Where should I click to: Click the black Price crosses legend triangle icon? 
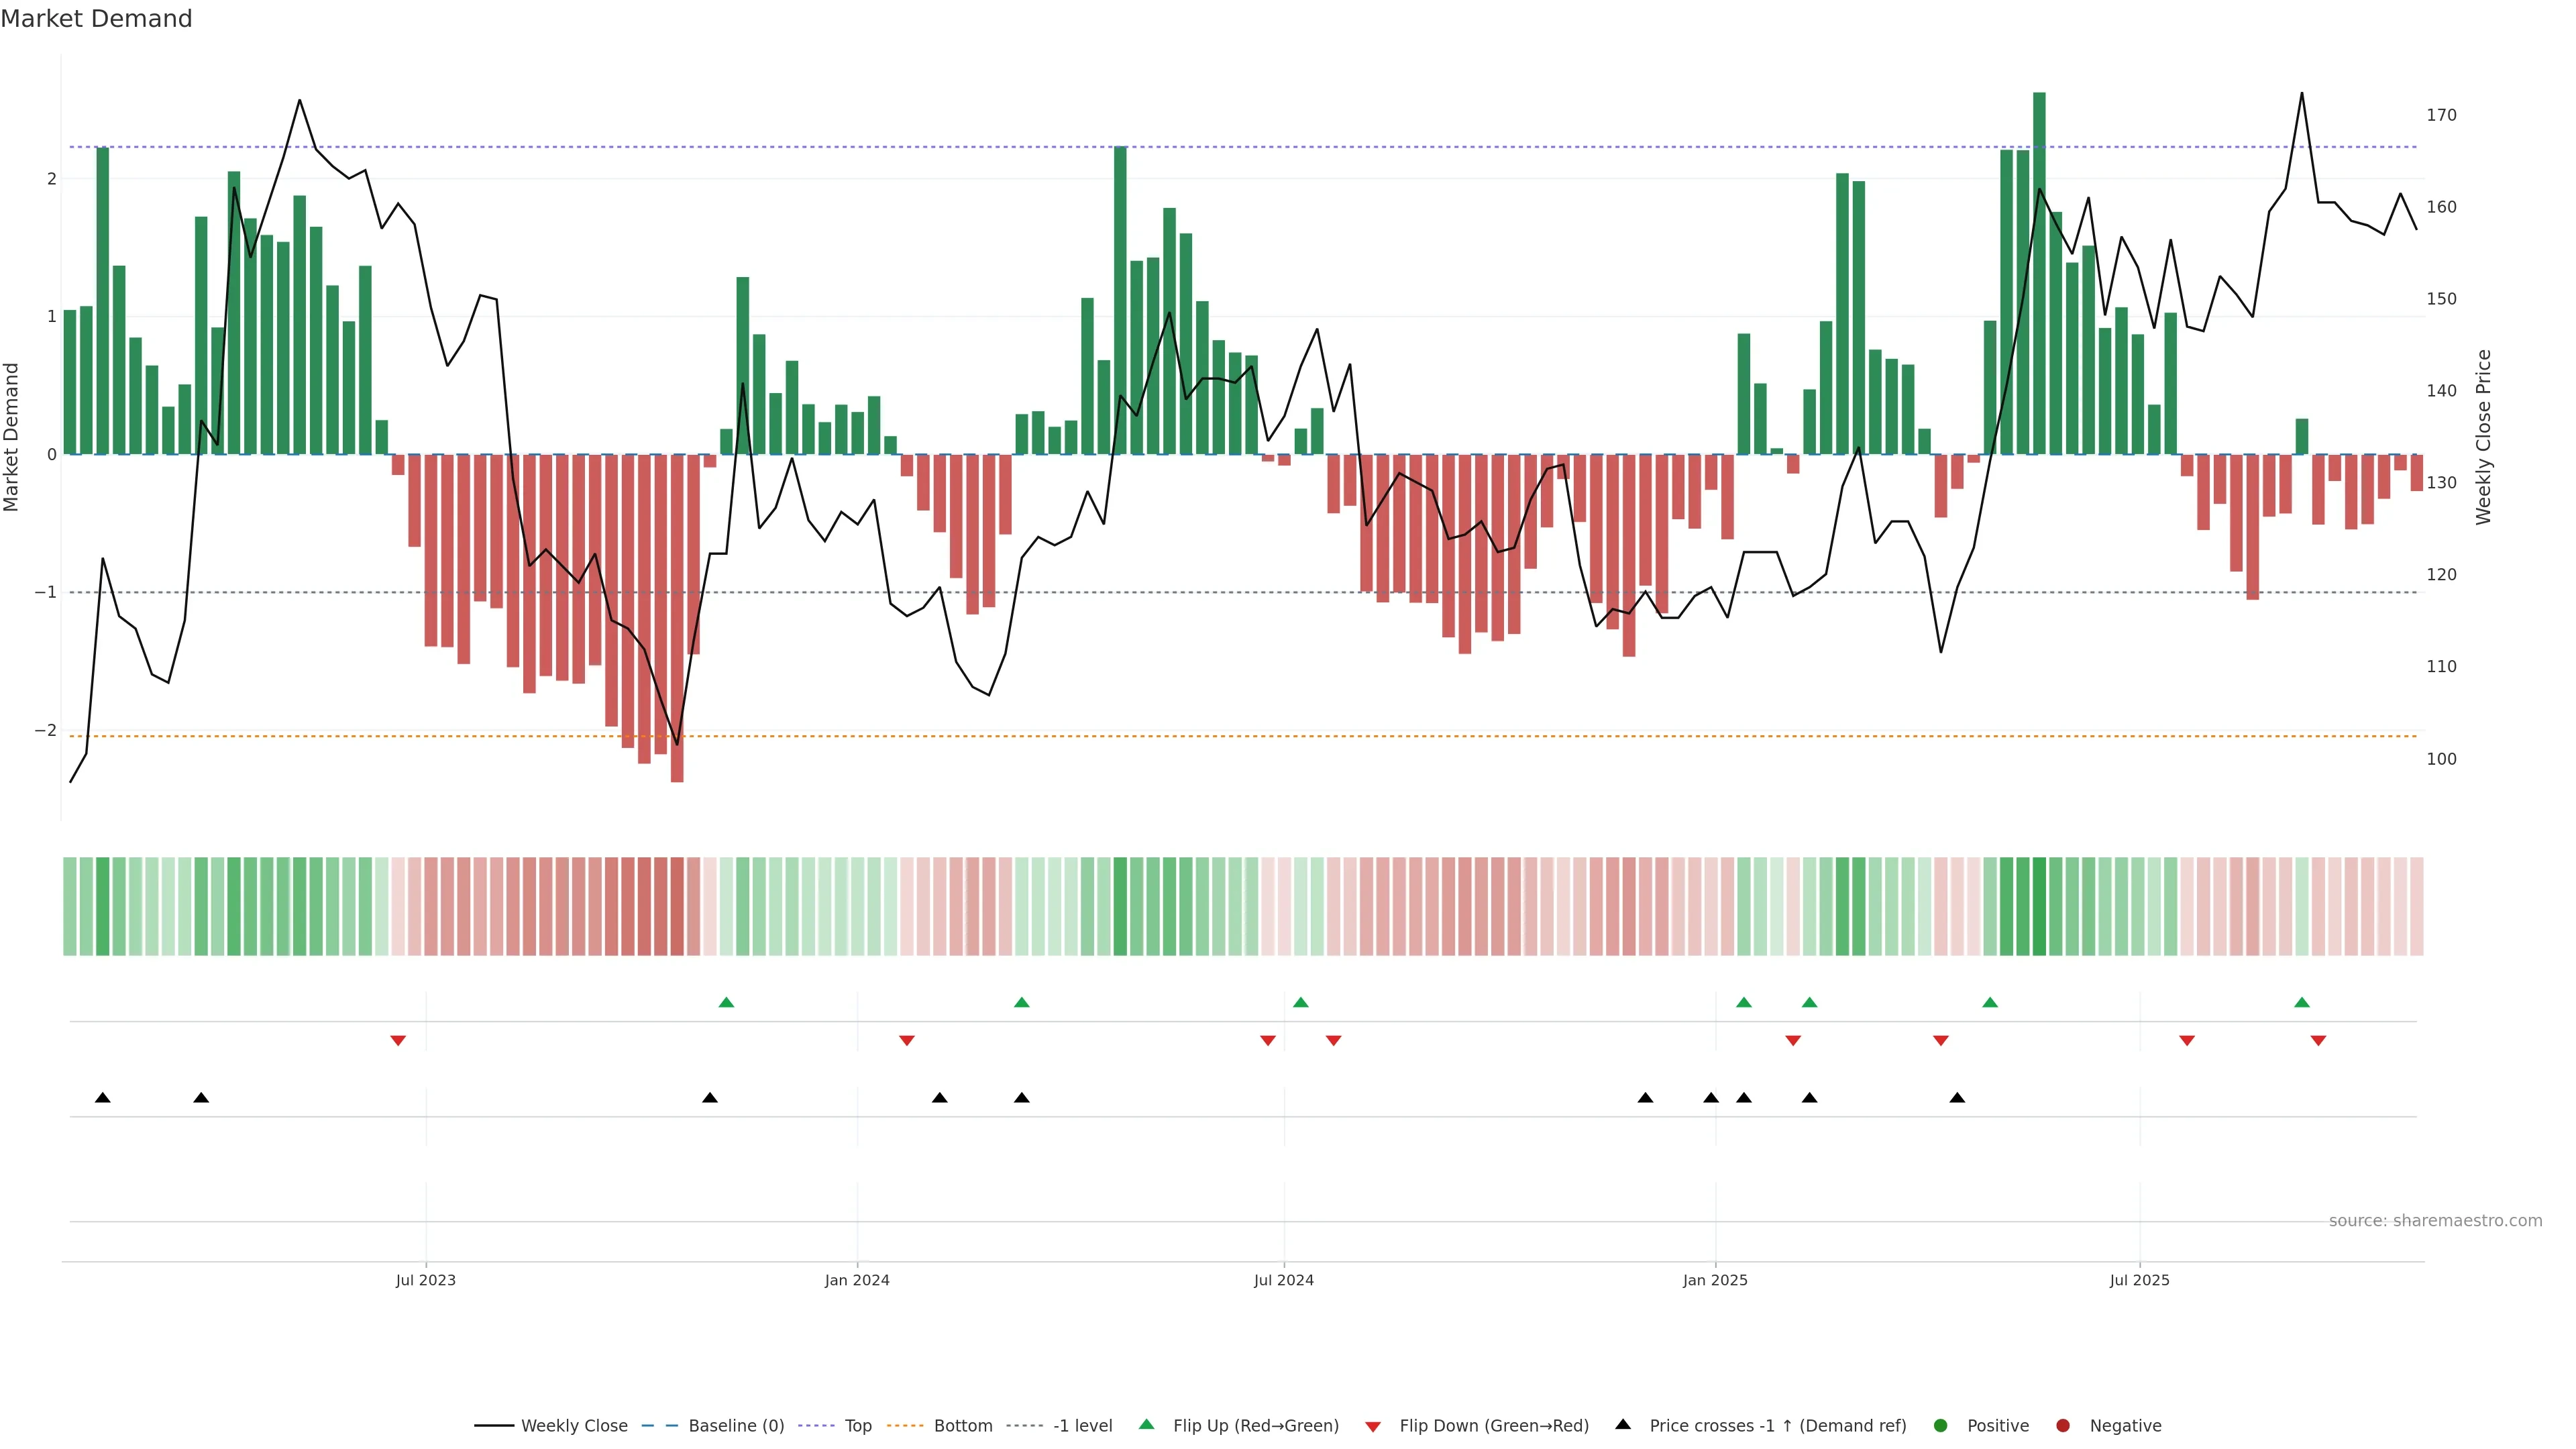1623,1424
